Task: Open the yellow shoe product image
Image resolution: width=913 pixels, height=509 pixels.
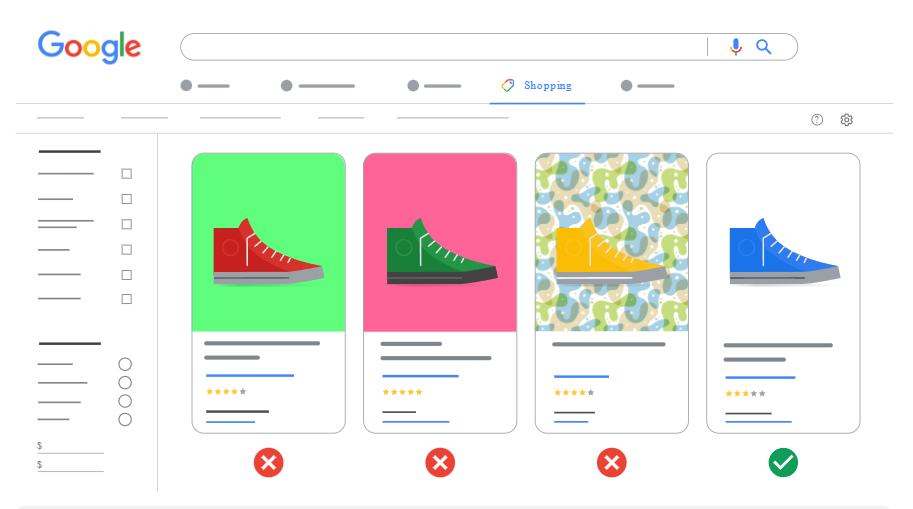Action: (x=611, y=243)
